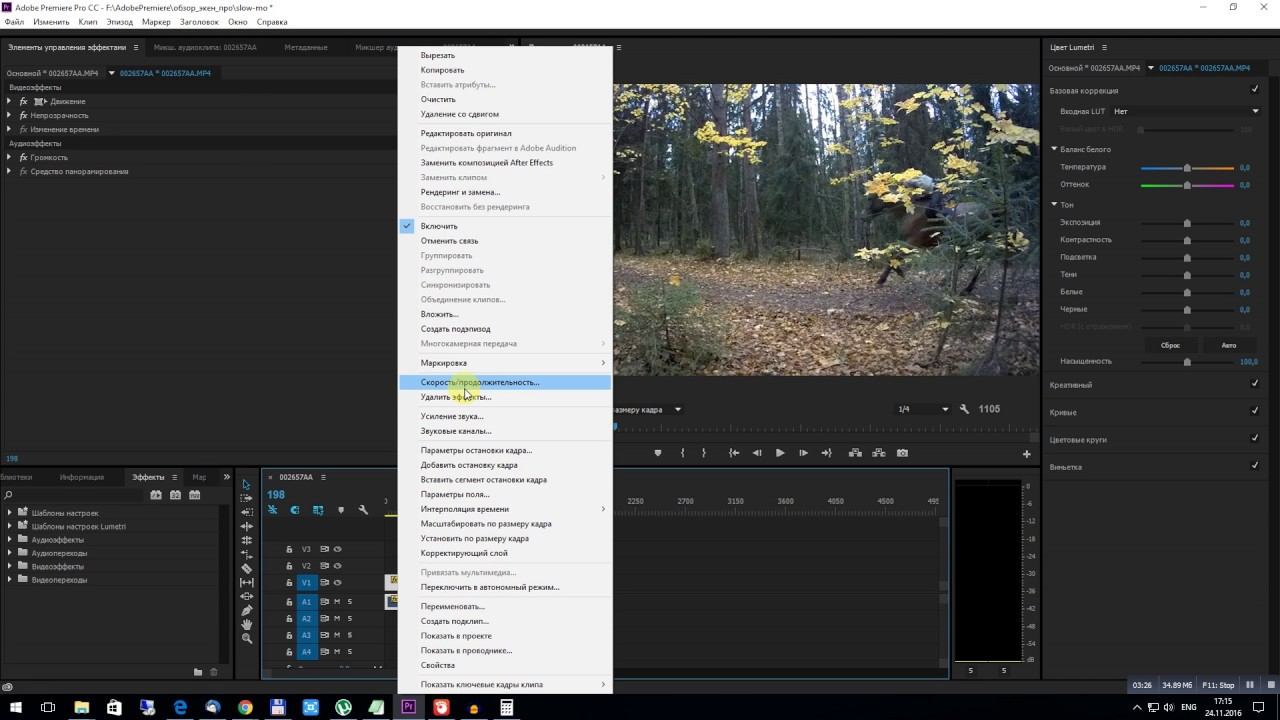Open monitor button editor plus icon
Viewport: 1280px width, 720px height.
coord(1026,454)
